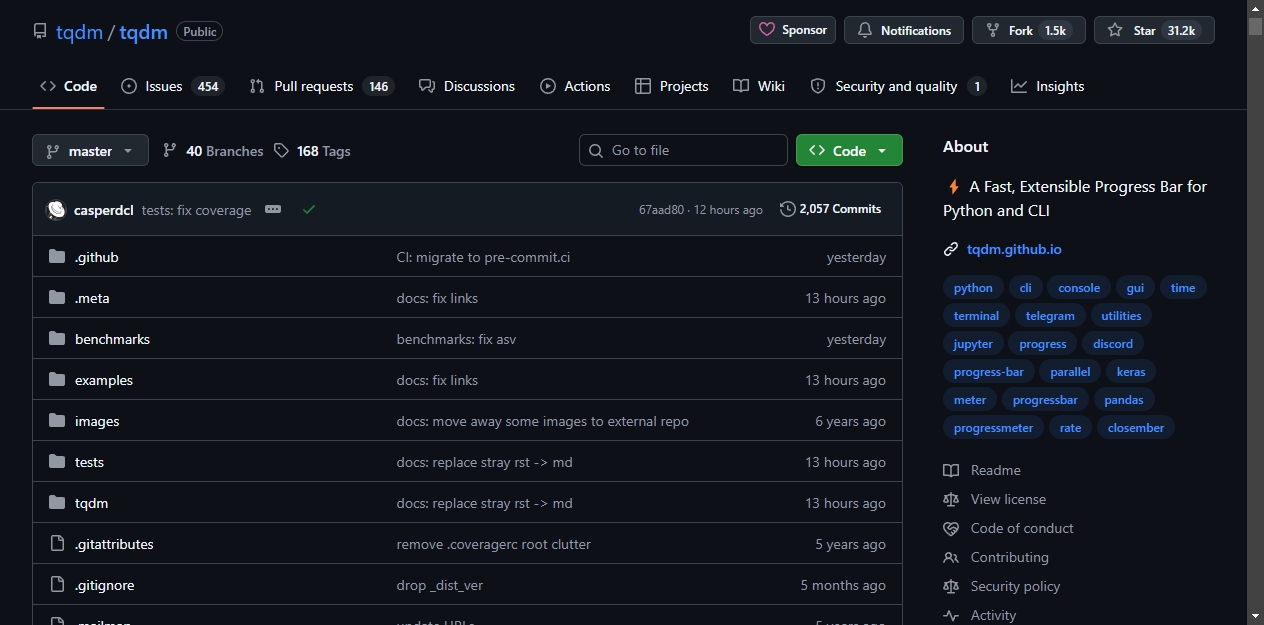The height and width of the screenshot is (625, 1264).
Task: Click the link chain icon beside tqdm.github.io
Action: tap(951, 249)
